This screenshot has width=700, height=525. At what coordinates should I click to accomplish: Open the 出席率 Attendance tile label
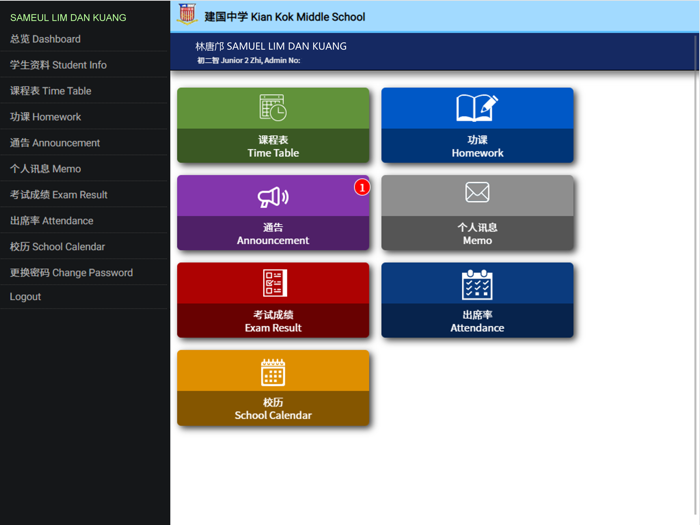477,321
